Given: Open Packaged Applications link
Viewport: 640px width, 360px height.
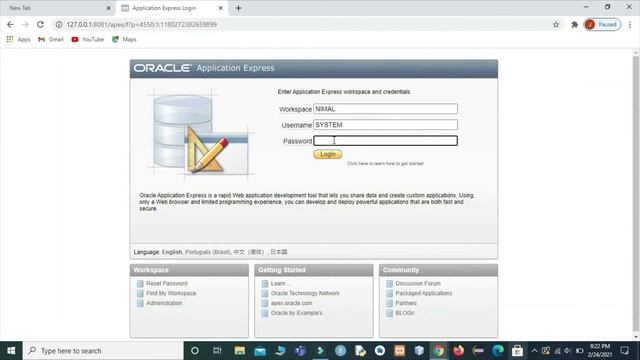Looking at the screenshot, I should [424, 293].
